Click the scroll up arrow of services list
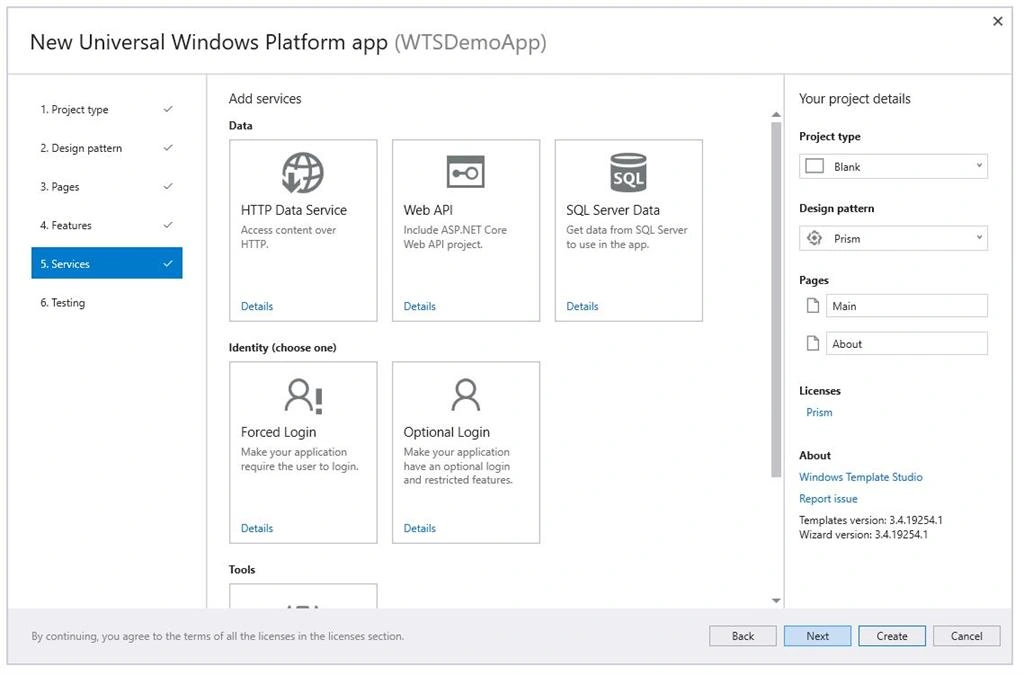The image size is (1024, 675). coord(776,115)
